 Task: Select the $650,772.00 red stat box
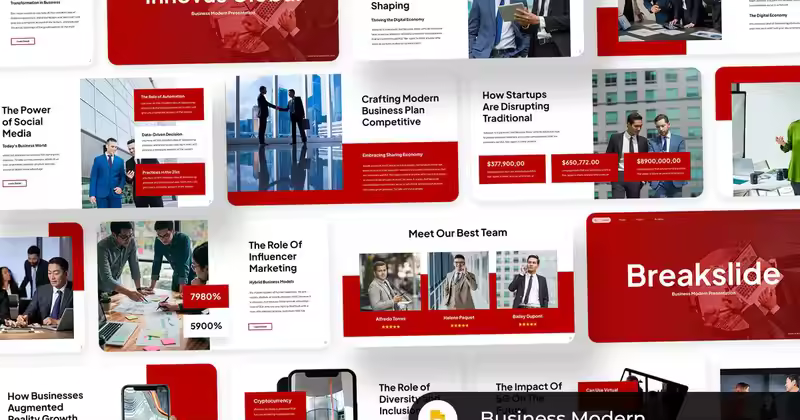tap(584, 168)
